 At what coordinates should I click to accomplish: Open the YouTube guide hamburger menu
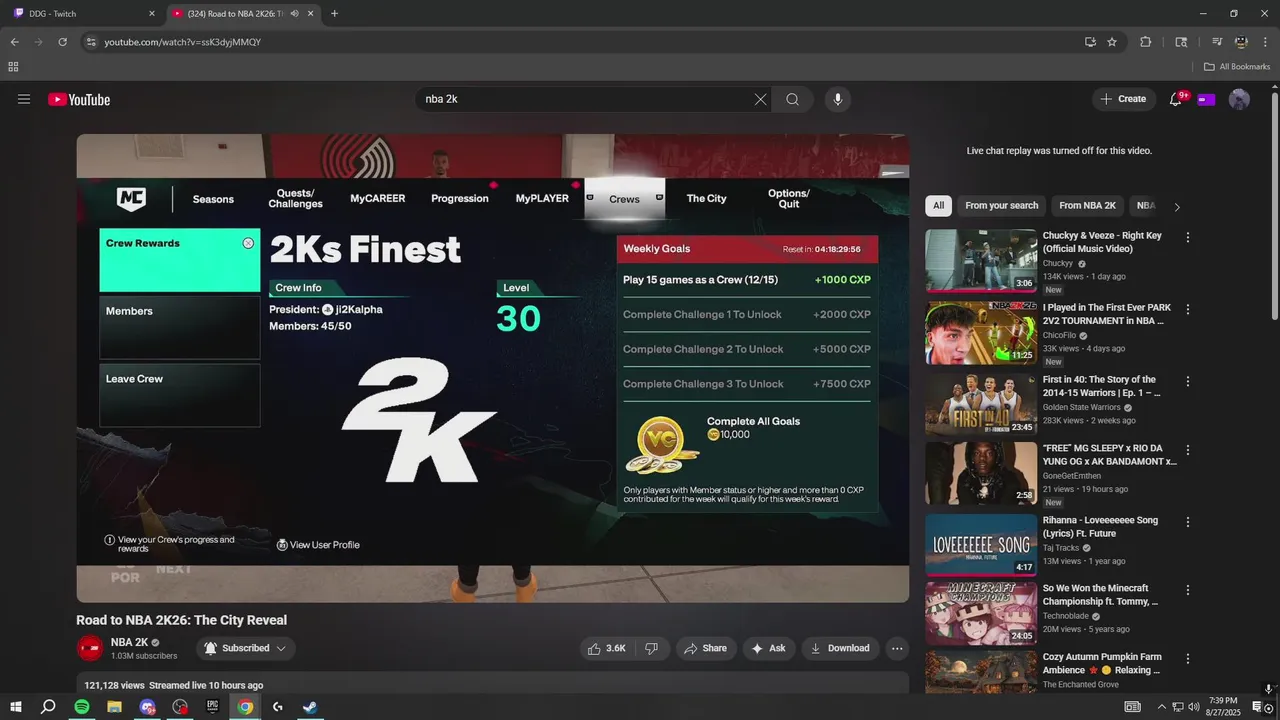tap(24, 99)
